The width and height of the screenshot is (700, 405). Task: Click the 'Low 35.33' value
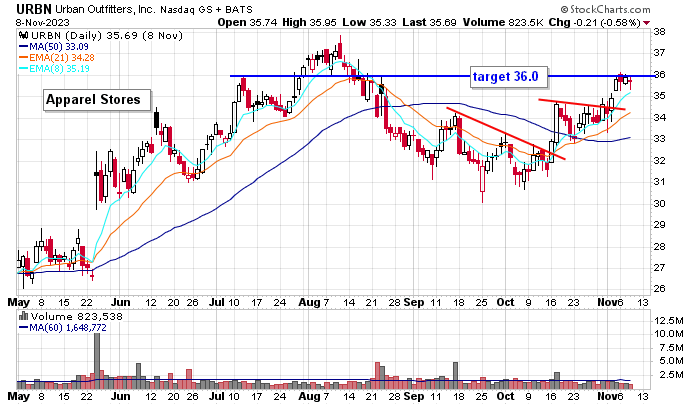point(369,22)
